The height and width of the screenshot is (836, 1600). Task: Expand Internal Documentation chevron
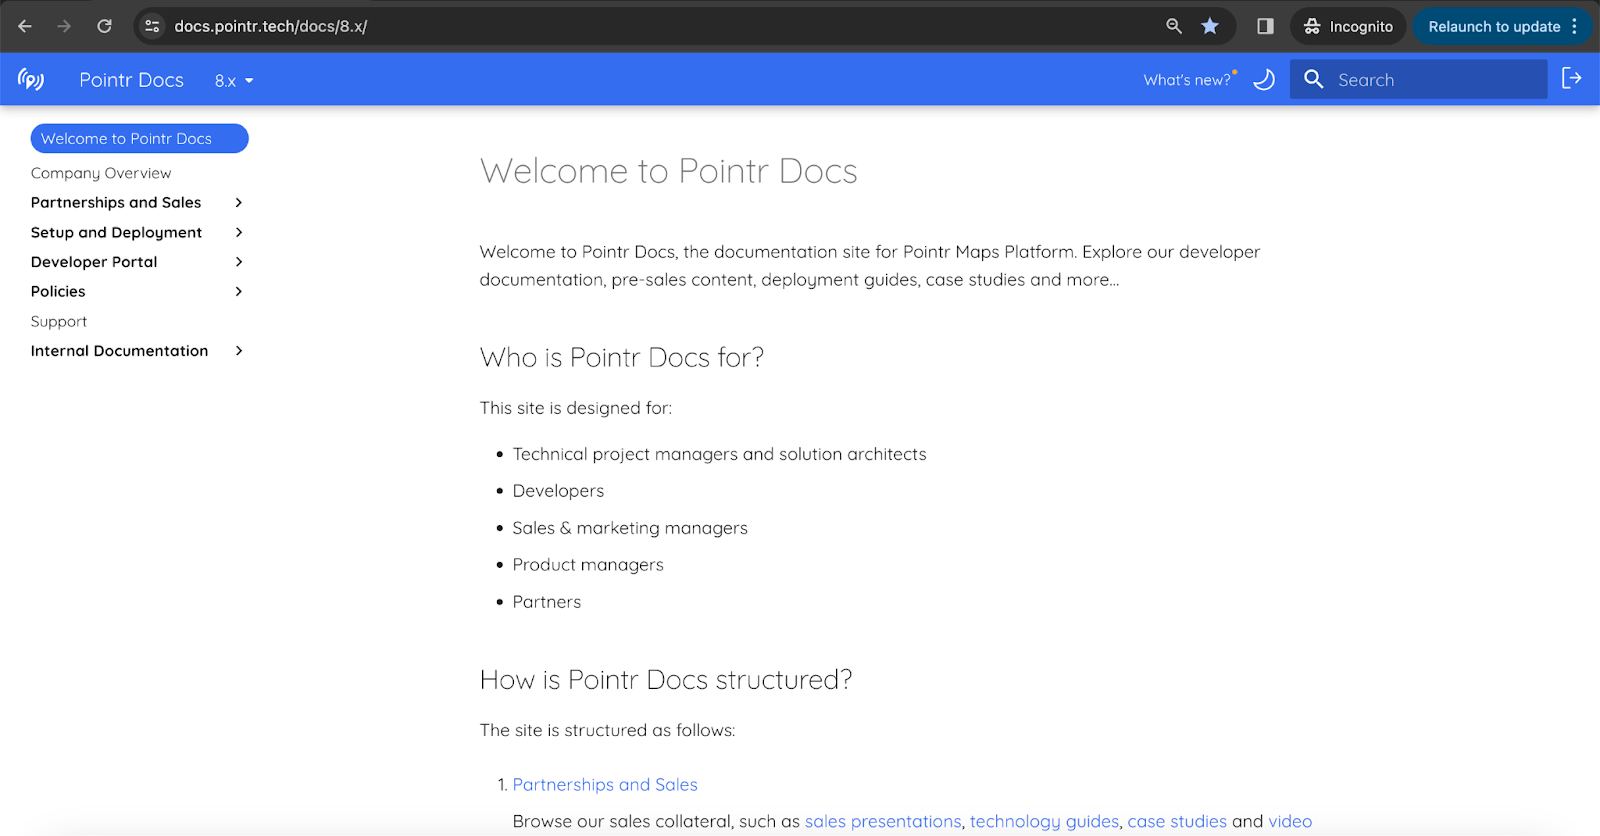pyautogui.click(x=239, y=351)
